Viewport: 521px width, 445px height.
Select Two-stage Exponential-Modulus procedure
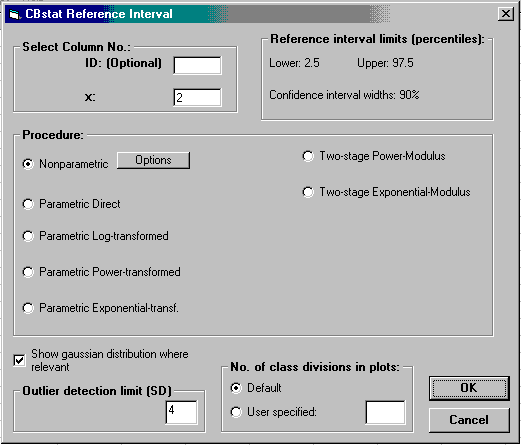[x=308, y=192]
